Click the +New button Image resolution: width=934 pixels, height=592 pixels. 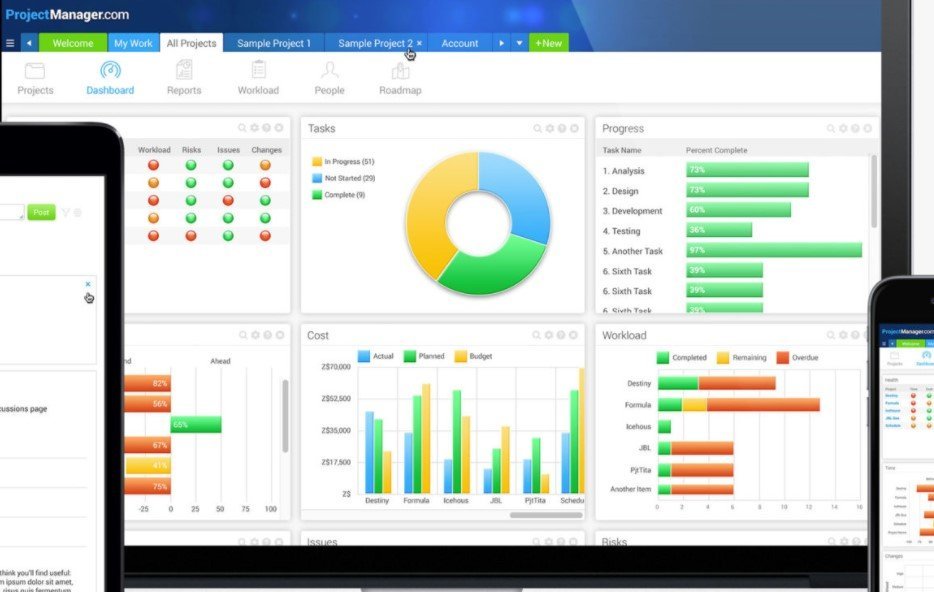[547, 43]
